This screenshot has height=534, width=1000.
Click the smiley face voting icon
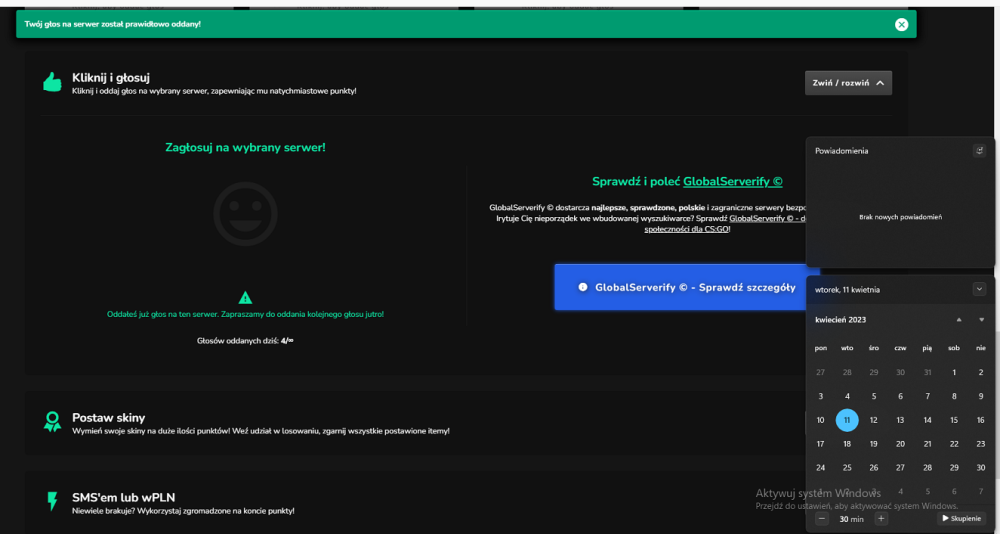(246, 214)
